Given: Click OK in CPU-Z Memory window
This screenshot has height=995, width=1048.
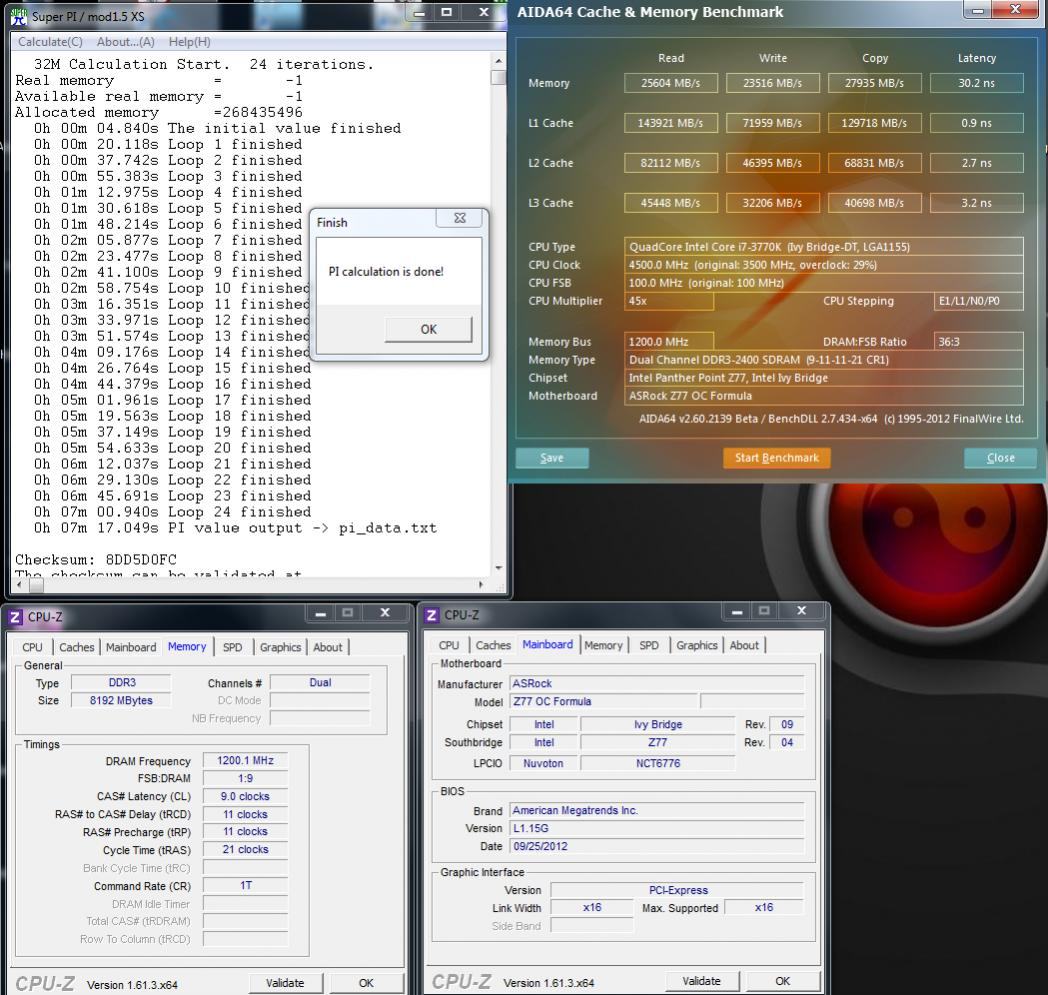Looking at the screenshot, I should click(x=366, y=983).
